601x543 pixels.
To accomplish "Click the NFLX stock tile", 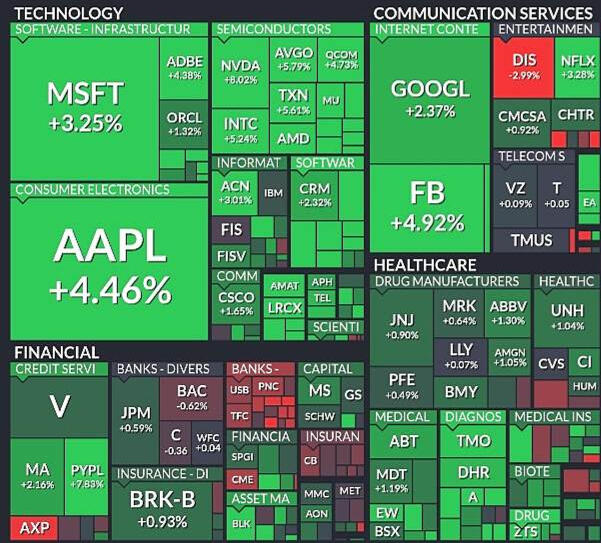I will pos(577,67).
